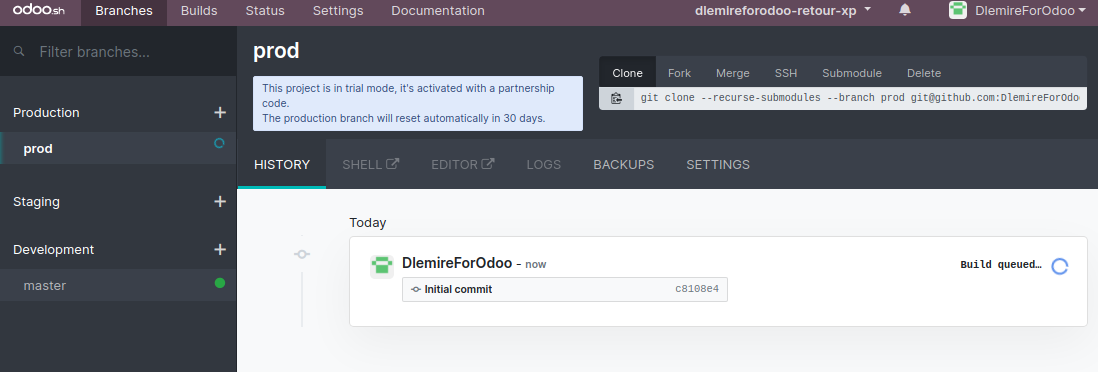Open the Initial commit link

click(458, 289)
